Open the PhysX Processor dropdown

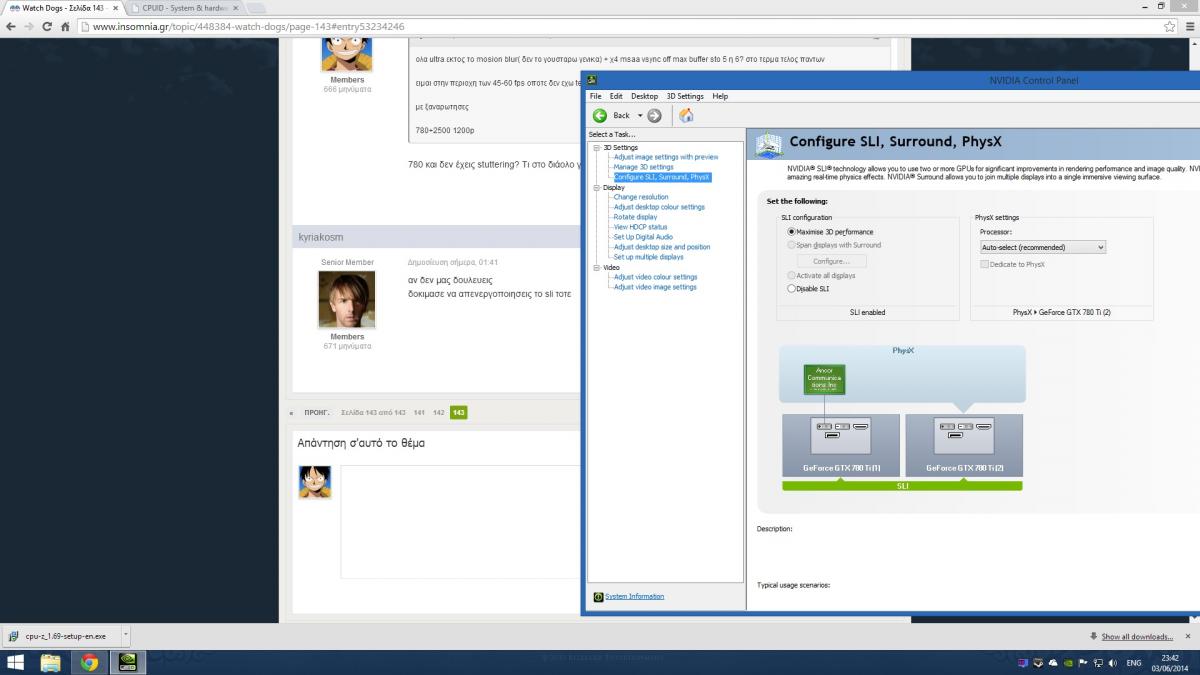click(1042, 247)
